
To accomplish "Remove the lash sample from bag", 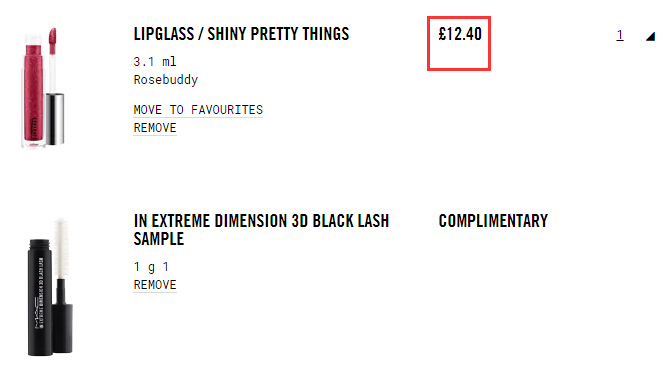I will [x=155, y=285].
